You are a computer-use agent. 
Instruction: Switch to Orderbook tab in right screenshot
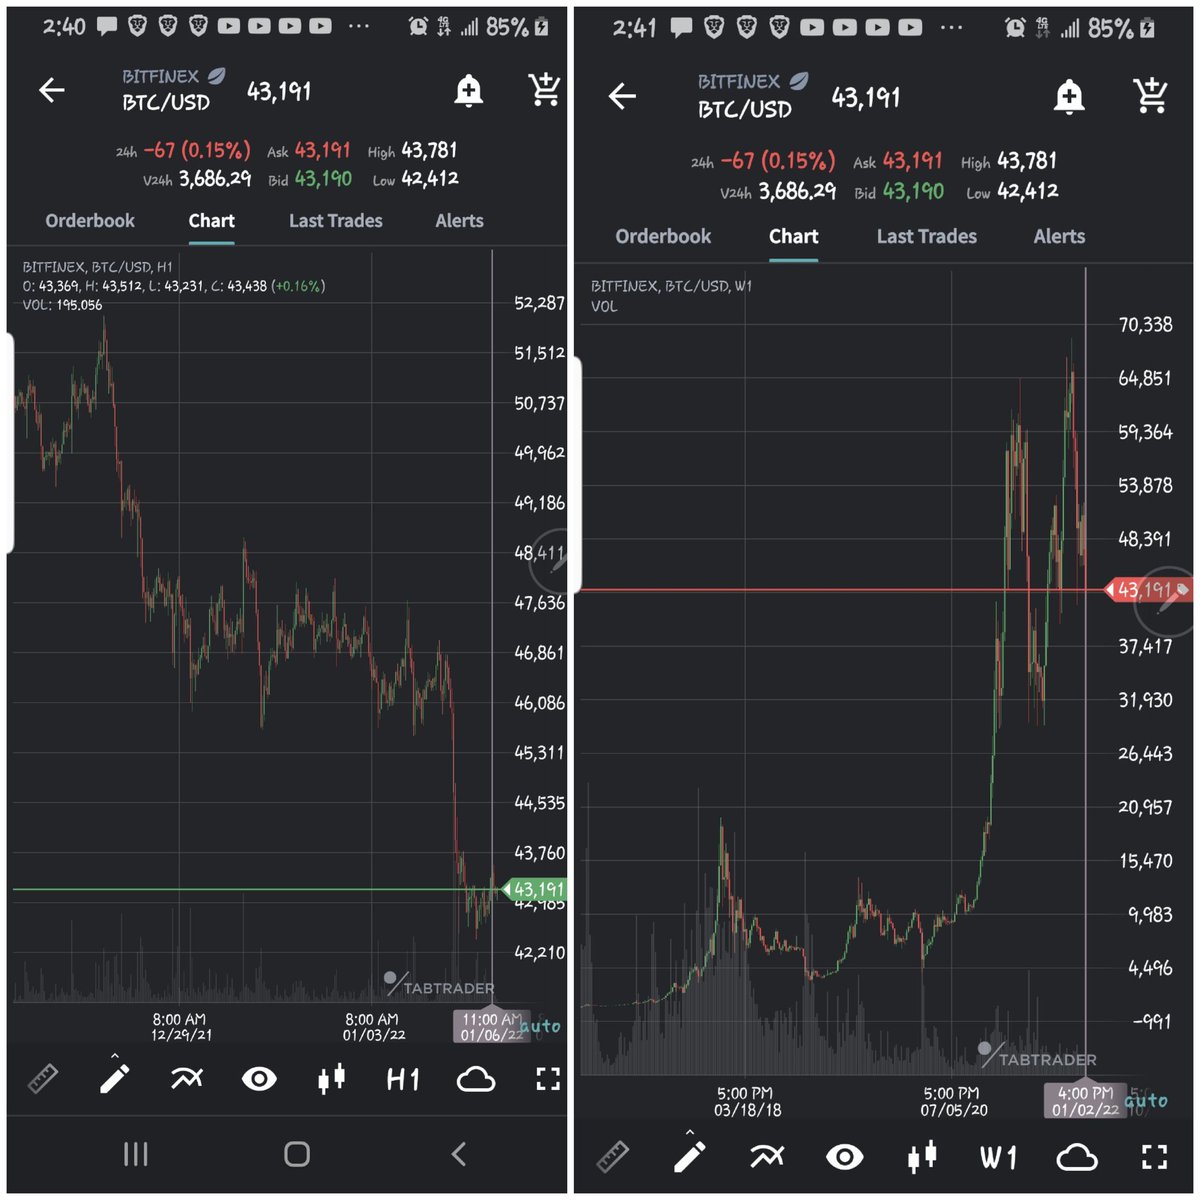tap(663, 237)
